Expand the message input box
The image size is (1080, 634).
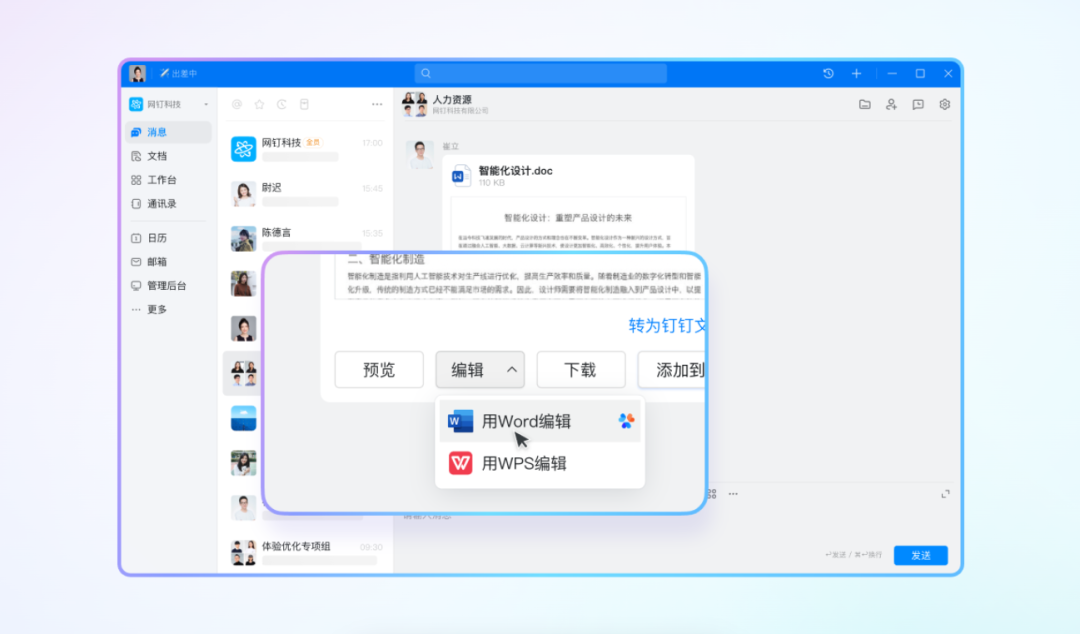pyautogui.click(x=946, y=494)
